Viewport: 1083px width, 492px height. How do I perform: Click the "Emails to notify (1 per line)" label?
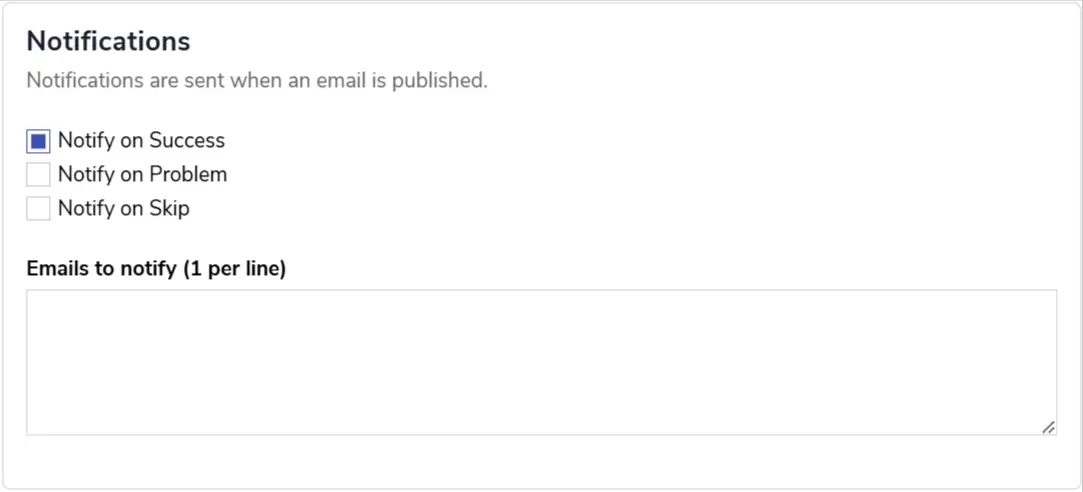156,269
